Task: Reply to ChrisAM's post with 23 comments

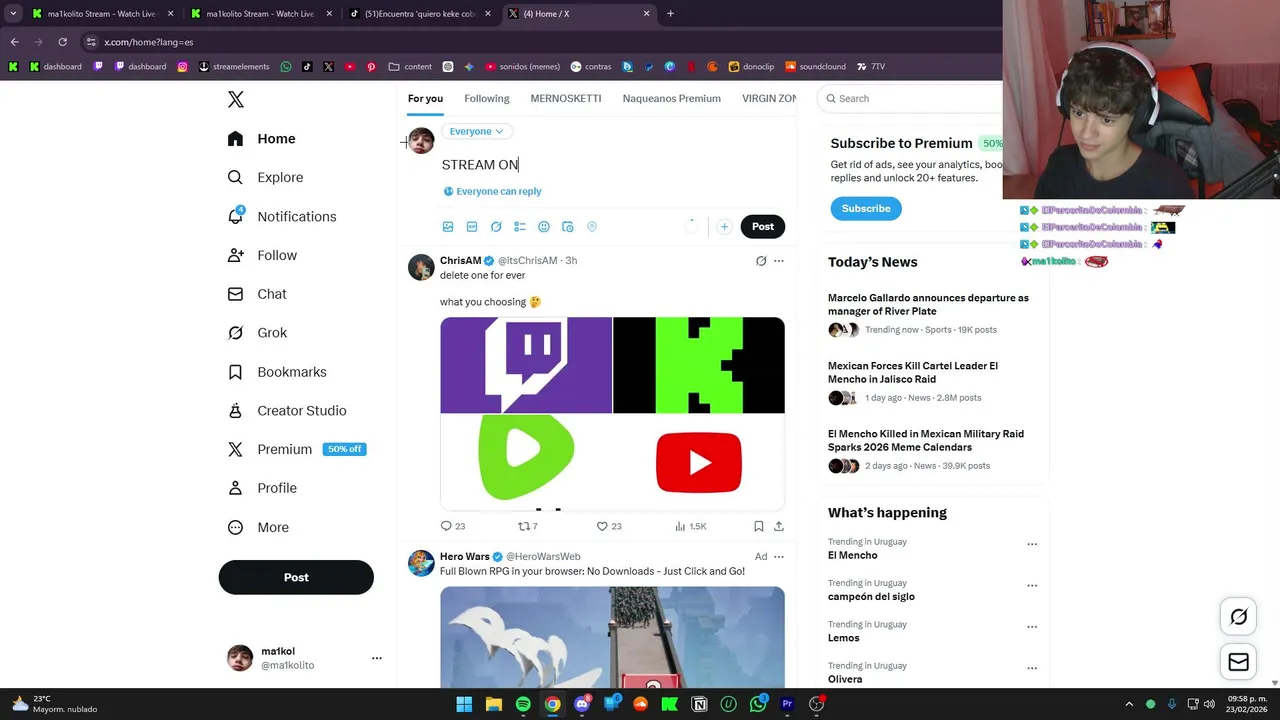Action: click(453, 526)
